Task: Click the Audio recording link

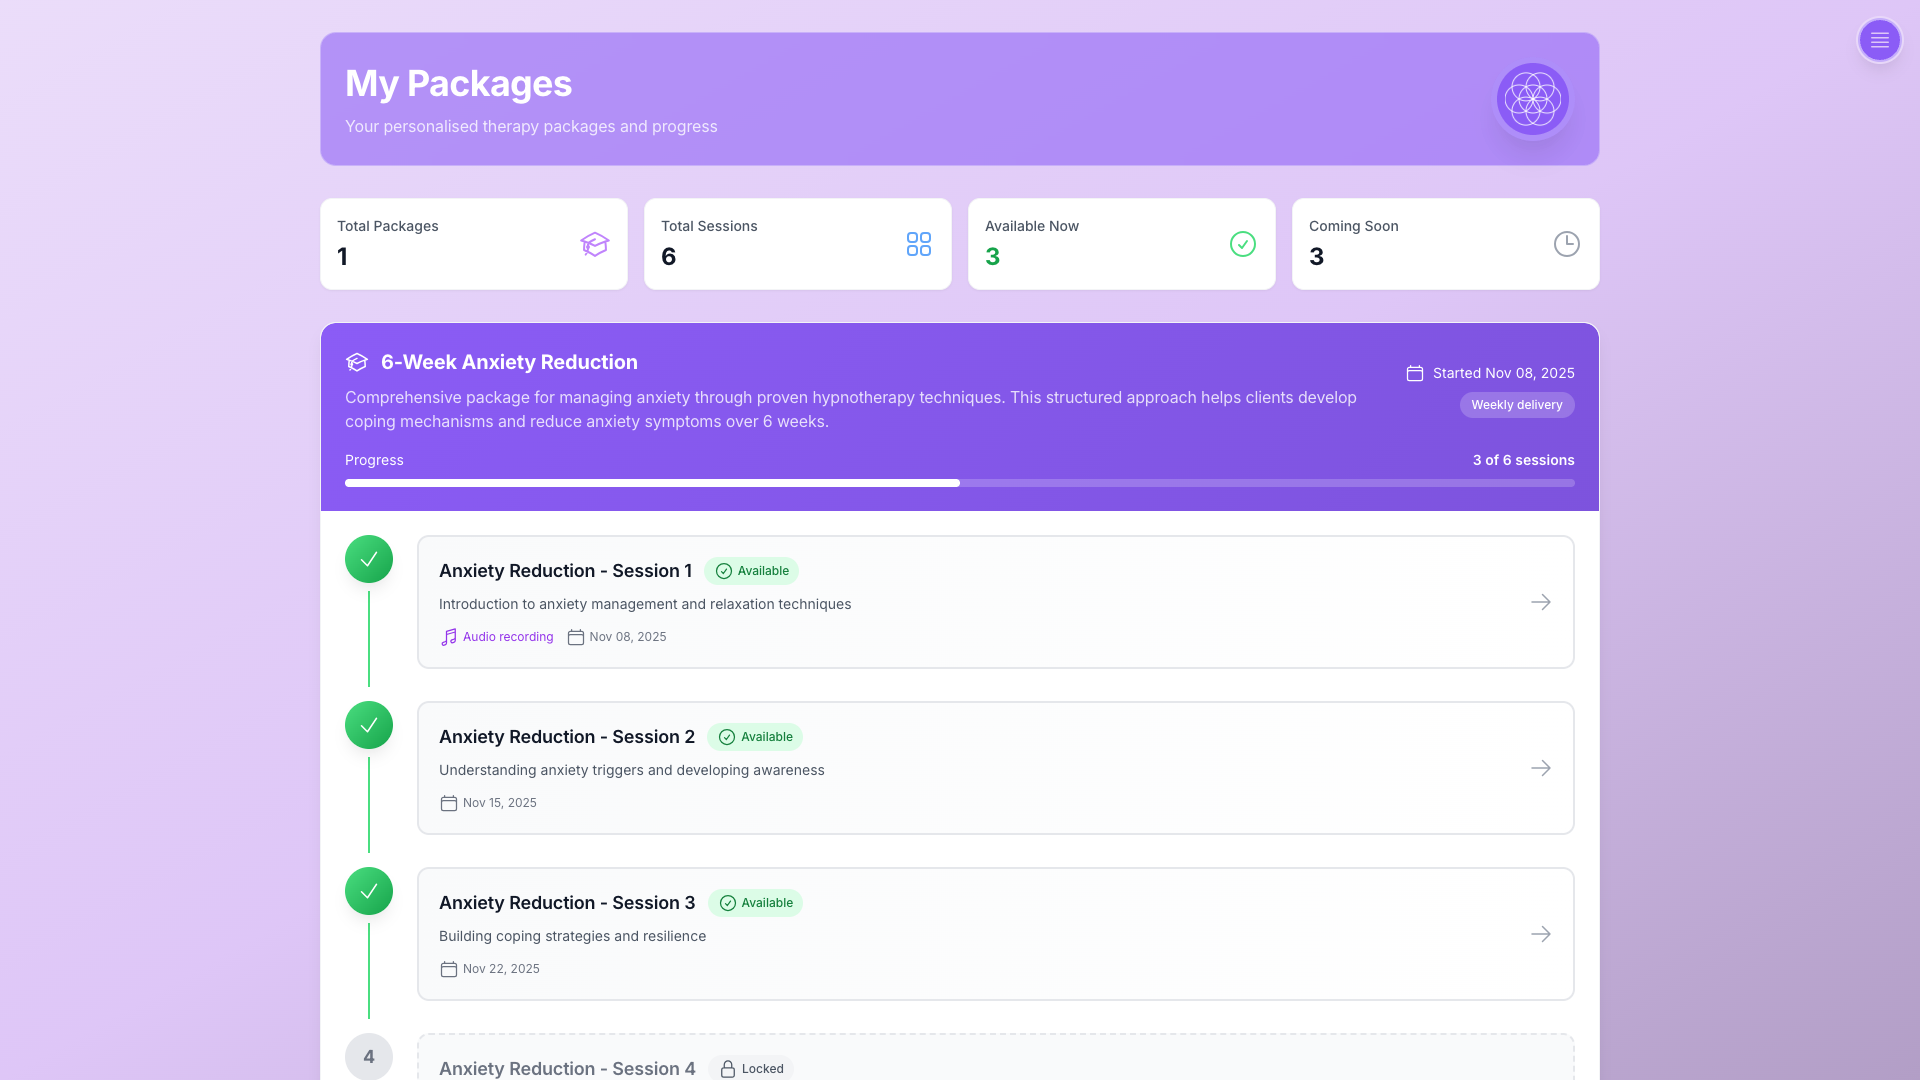Action: pos(507,637)
